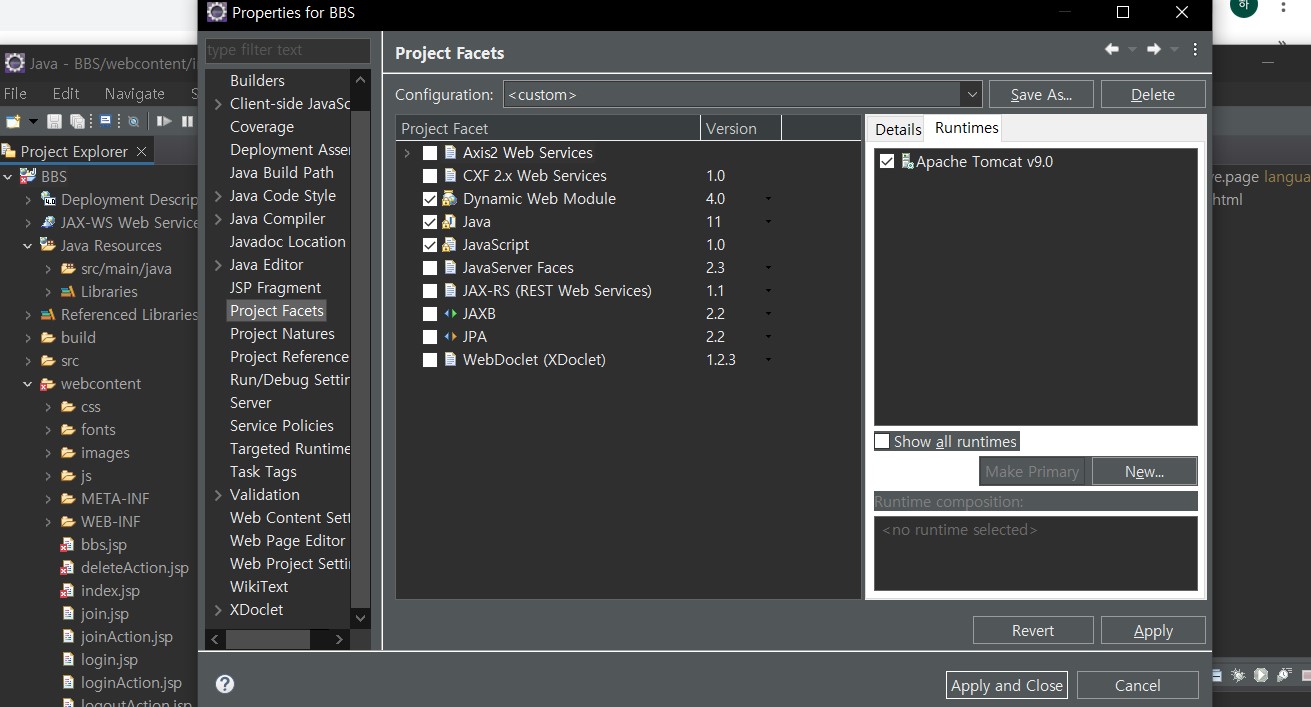Click the Save As... button
The width and height of the screenshot is (1311, 707).
coord(1041,94)
